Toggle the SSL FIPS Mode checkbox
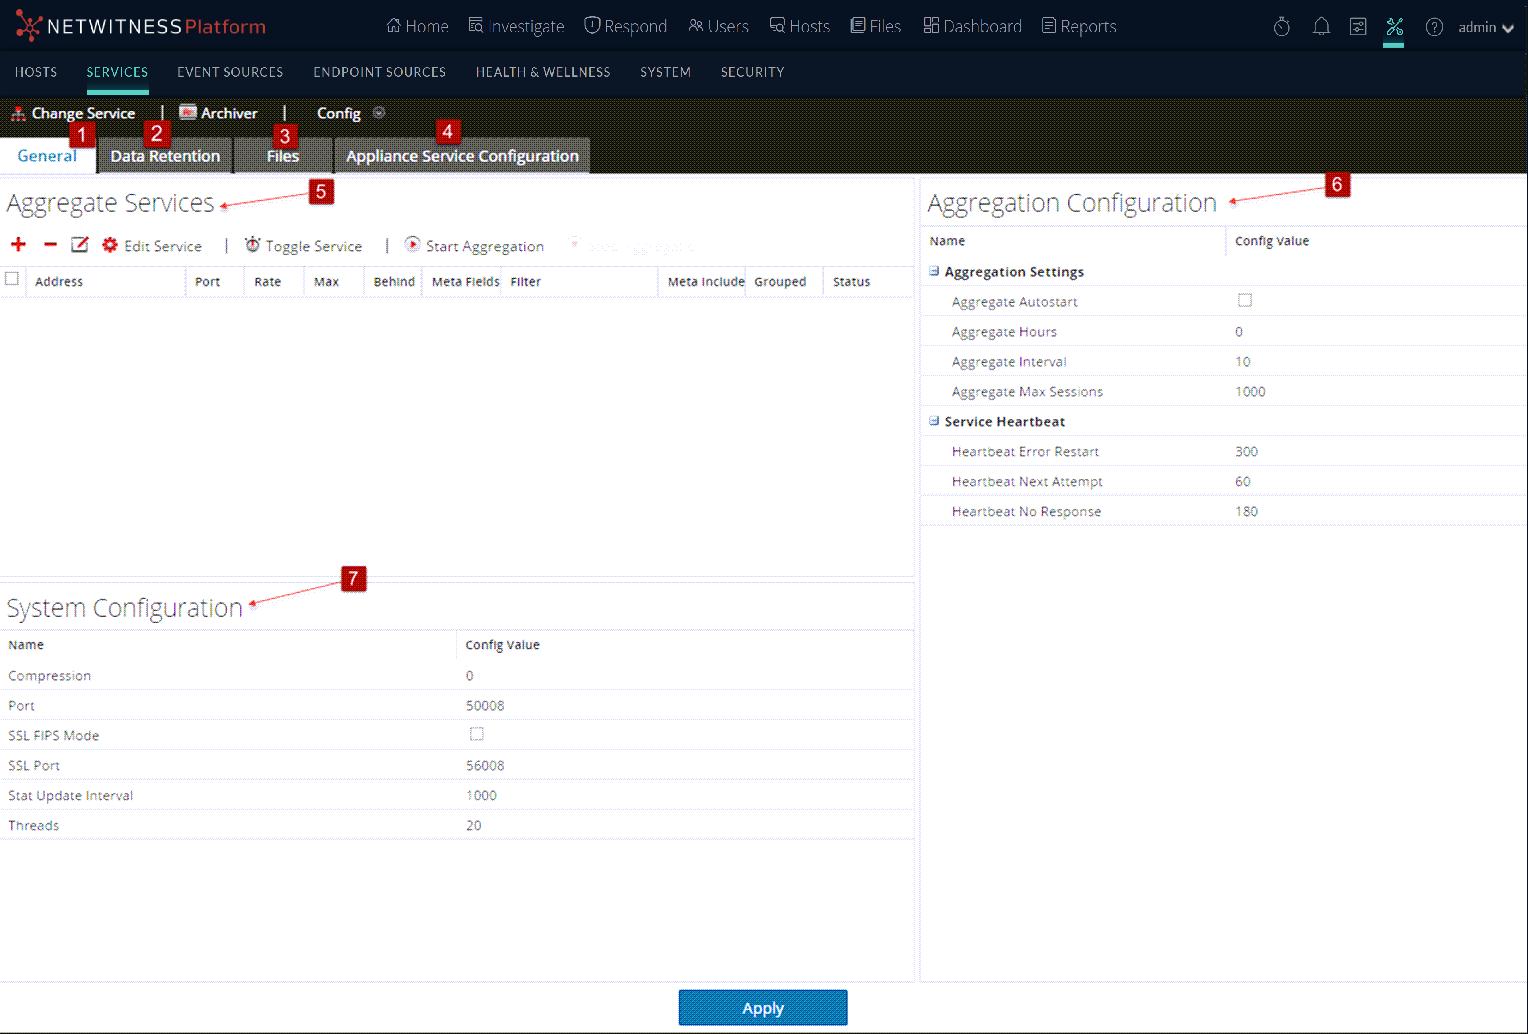Screen dimensions: 1528x1034 (x=477, y=734)
